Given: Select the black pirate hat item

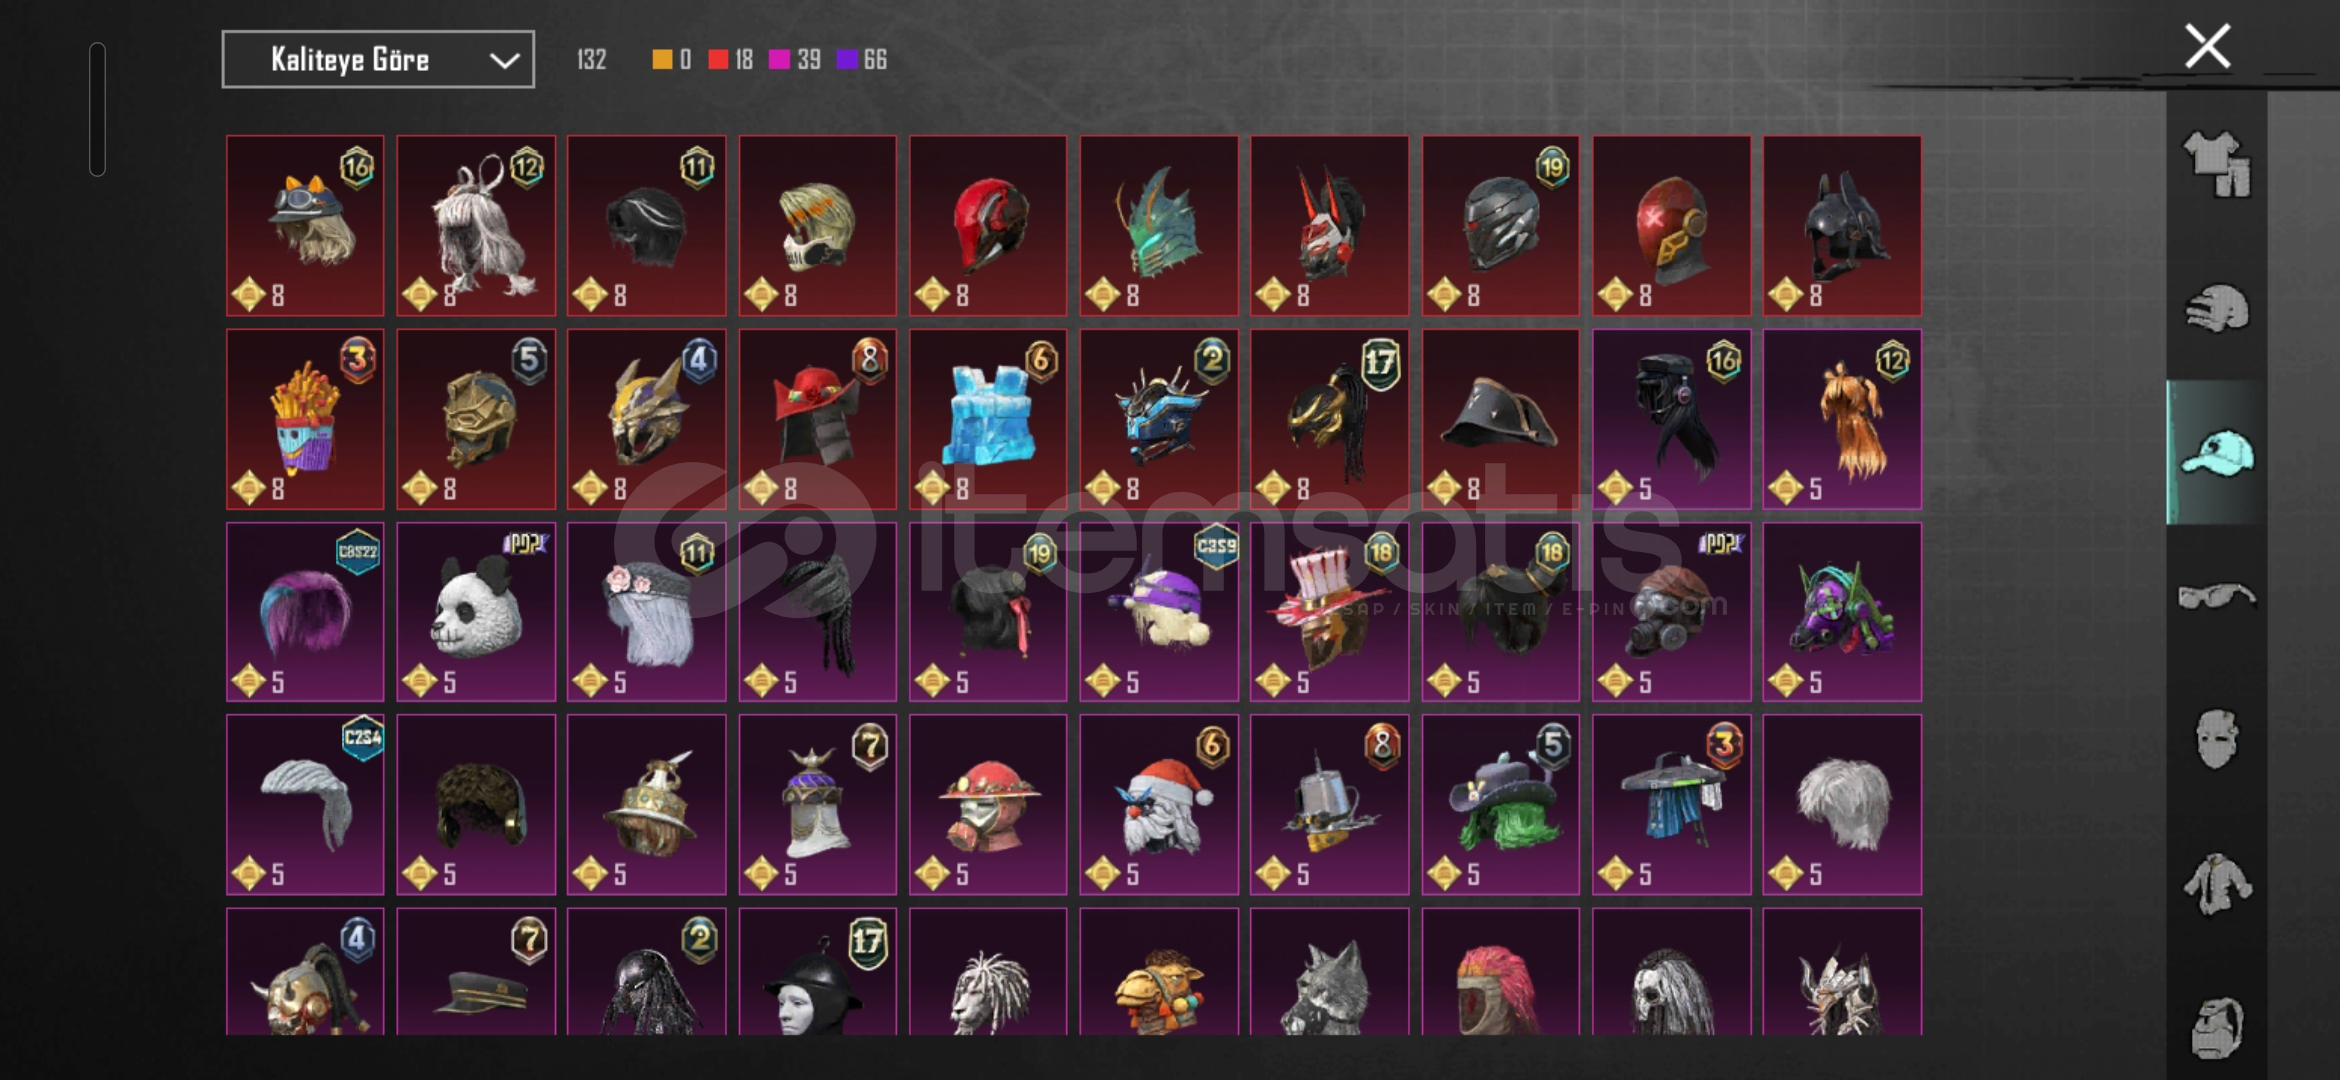Looking at the screenshot, I should point(1500,419).
